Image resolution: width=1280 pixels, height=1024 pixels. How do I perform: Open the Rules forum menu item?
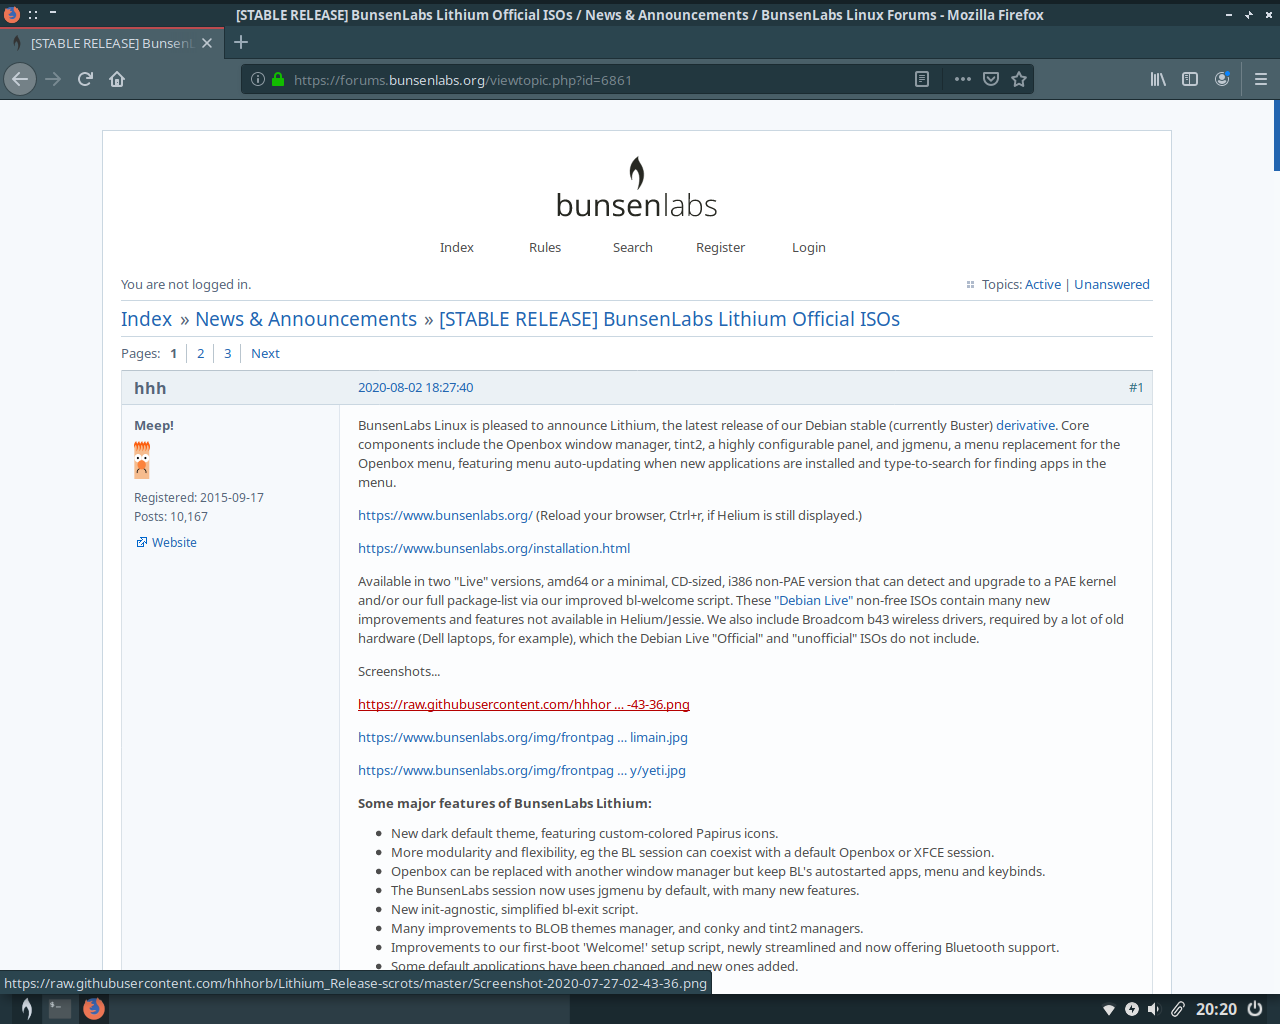(545, 247)
